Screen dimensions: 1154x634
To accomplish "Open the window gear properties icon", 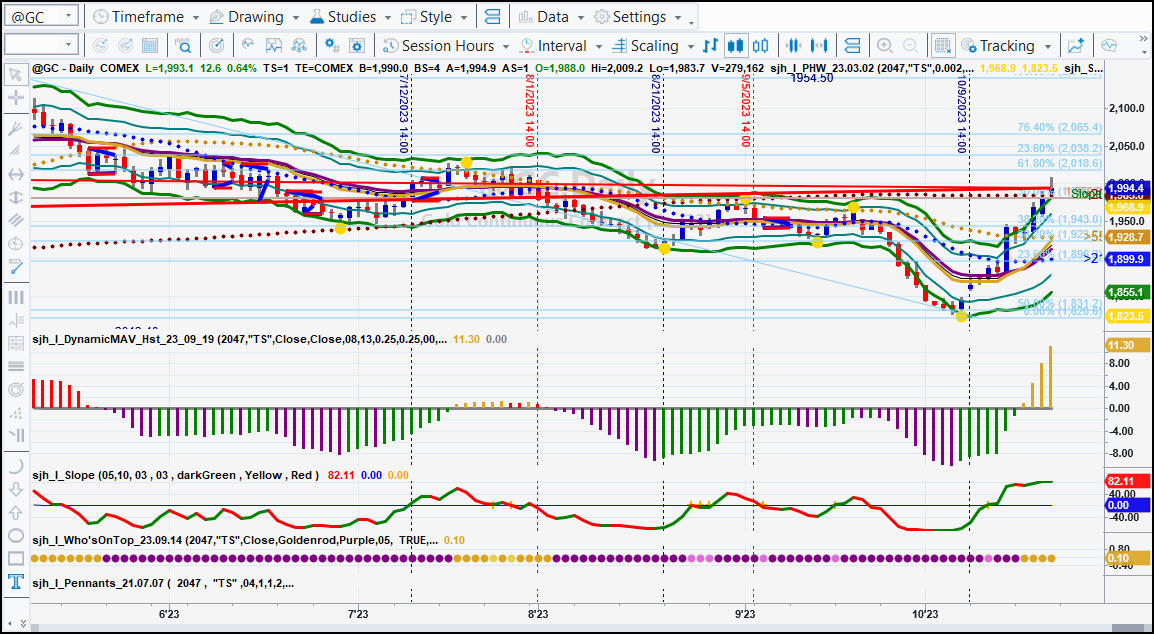I will pyautogui.click(x=357, y=46).
